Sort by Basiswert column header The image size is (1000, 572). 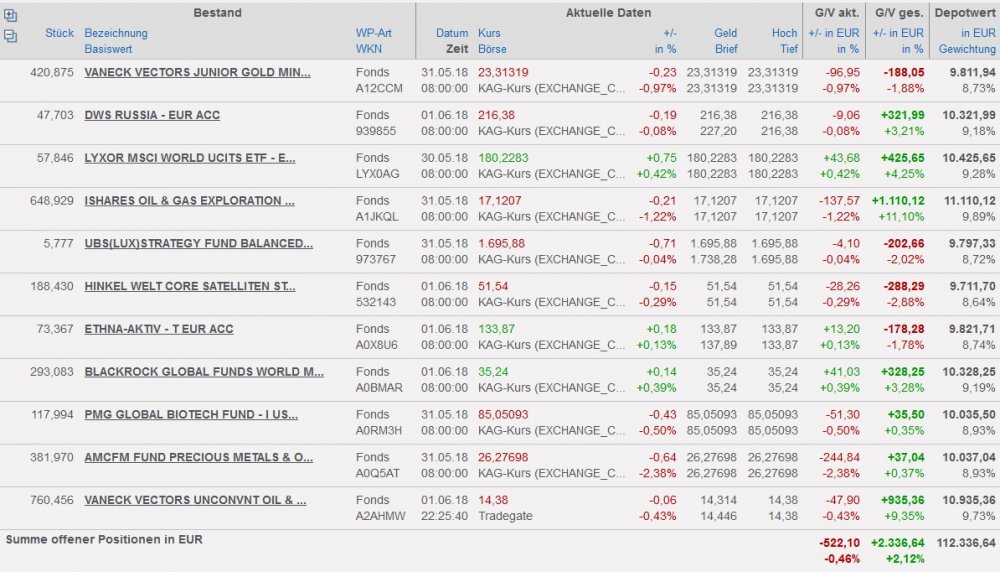[x=109, y=48]
